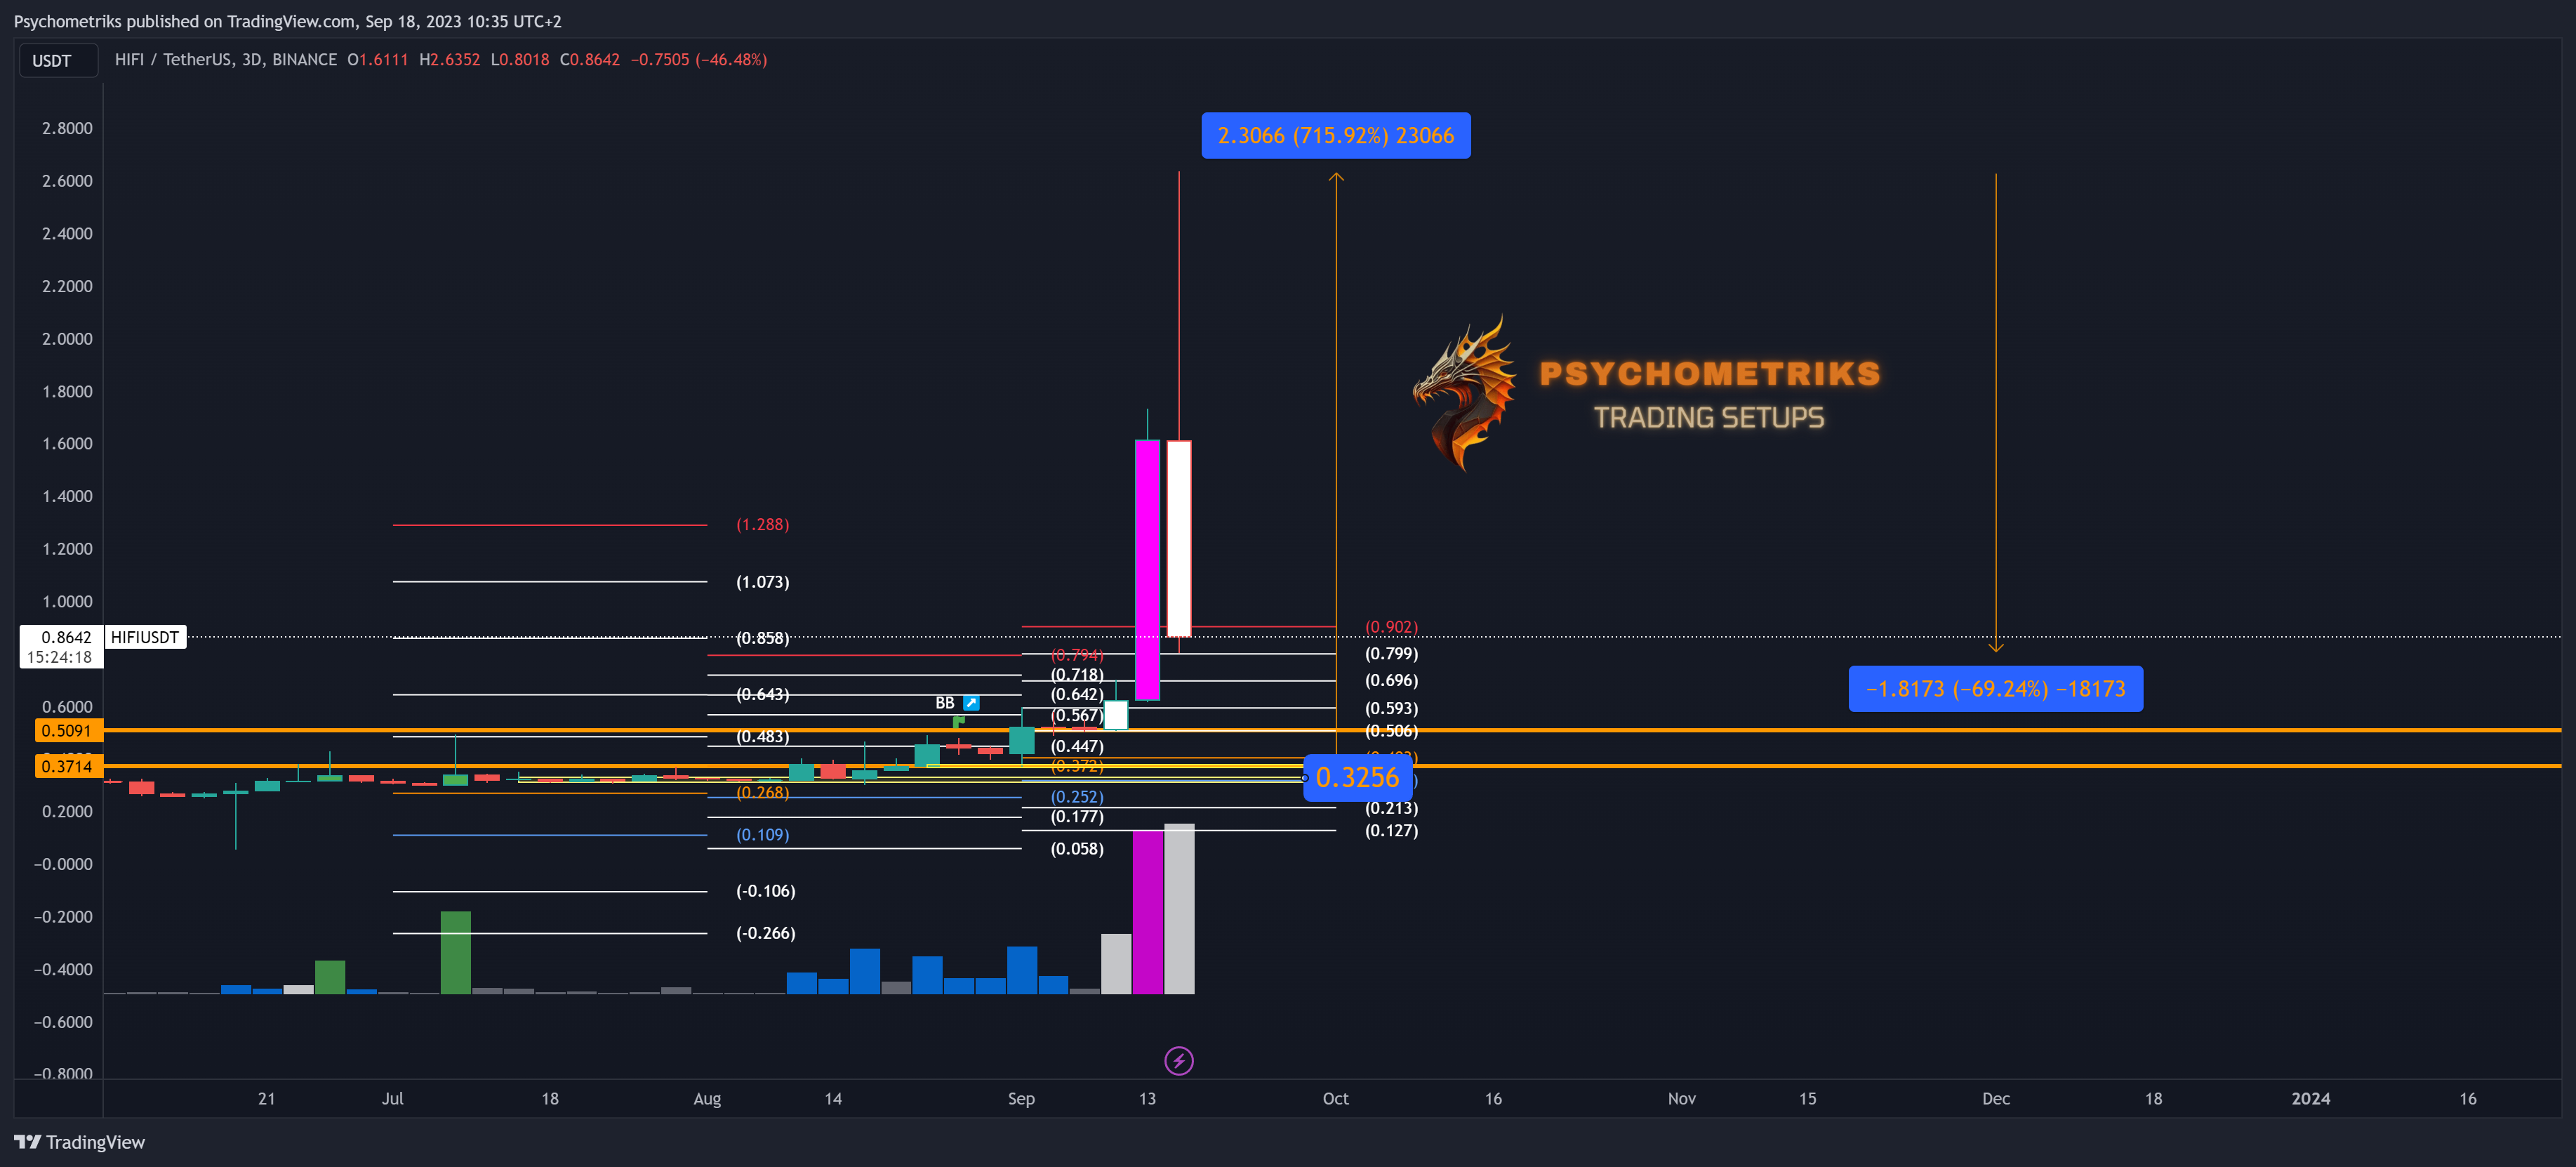Image resolution: width=2576 pixels, height=1167 pixels.
Task: Click the blue arrow icon beside BB
Action: pos(971,703)
